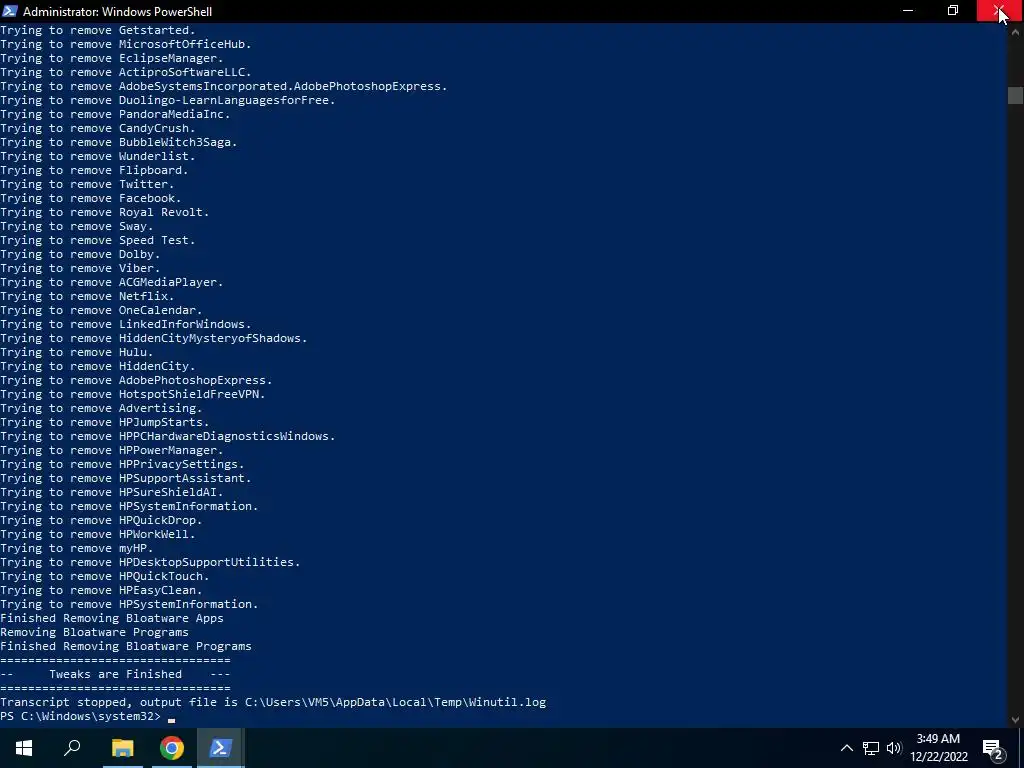
Task: Click the 'Trying to remove Dolby.' line
Action: [80, 254]
